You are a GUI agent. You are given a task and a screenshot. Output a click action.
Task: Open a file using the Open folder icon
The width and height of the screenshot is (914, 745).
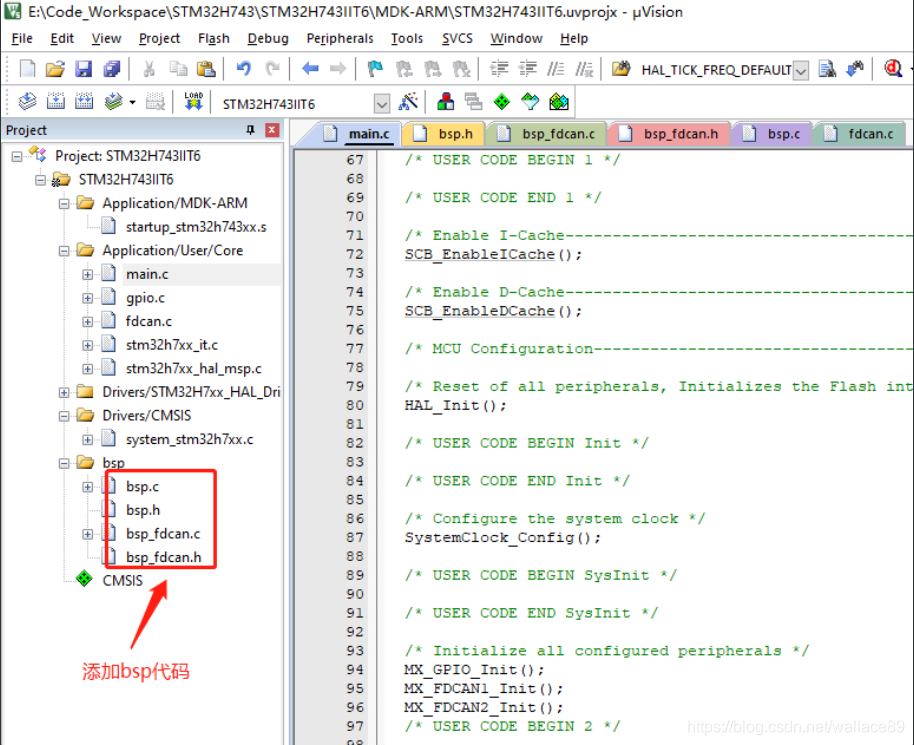pos(55,69)
